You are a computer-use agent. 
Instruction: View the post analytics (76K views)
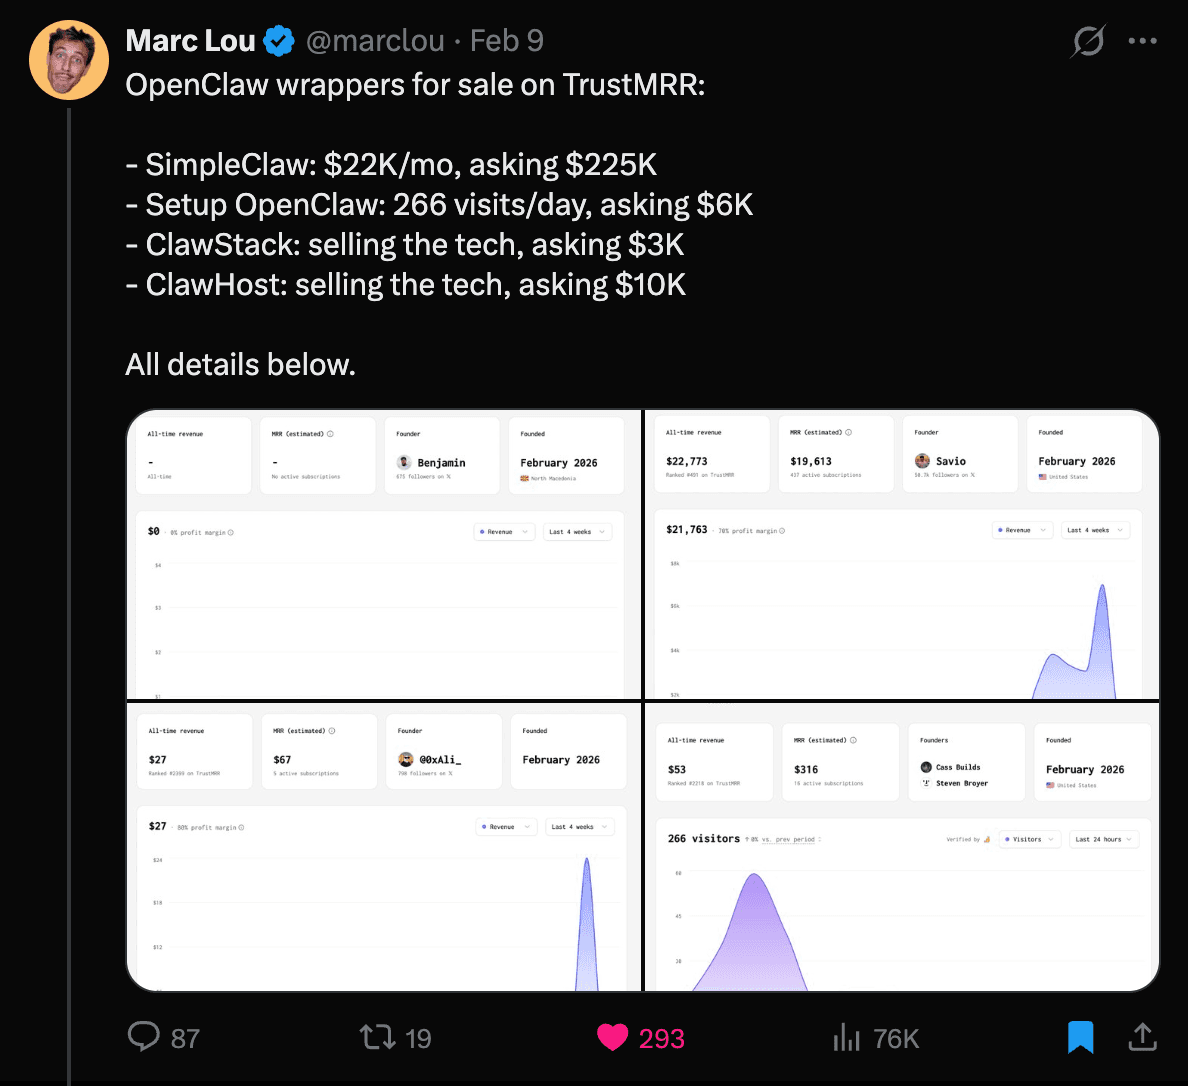846,1037
